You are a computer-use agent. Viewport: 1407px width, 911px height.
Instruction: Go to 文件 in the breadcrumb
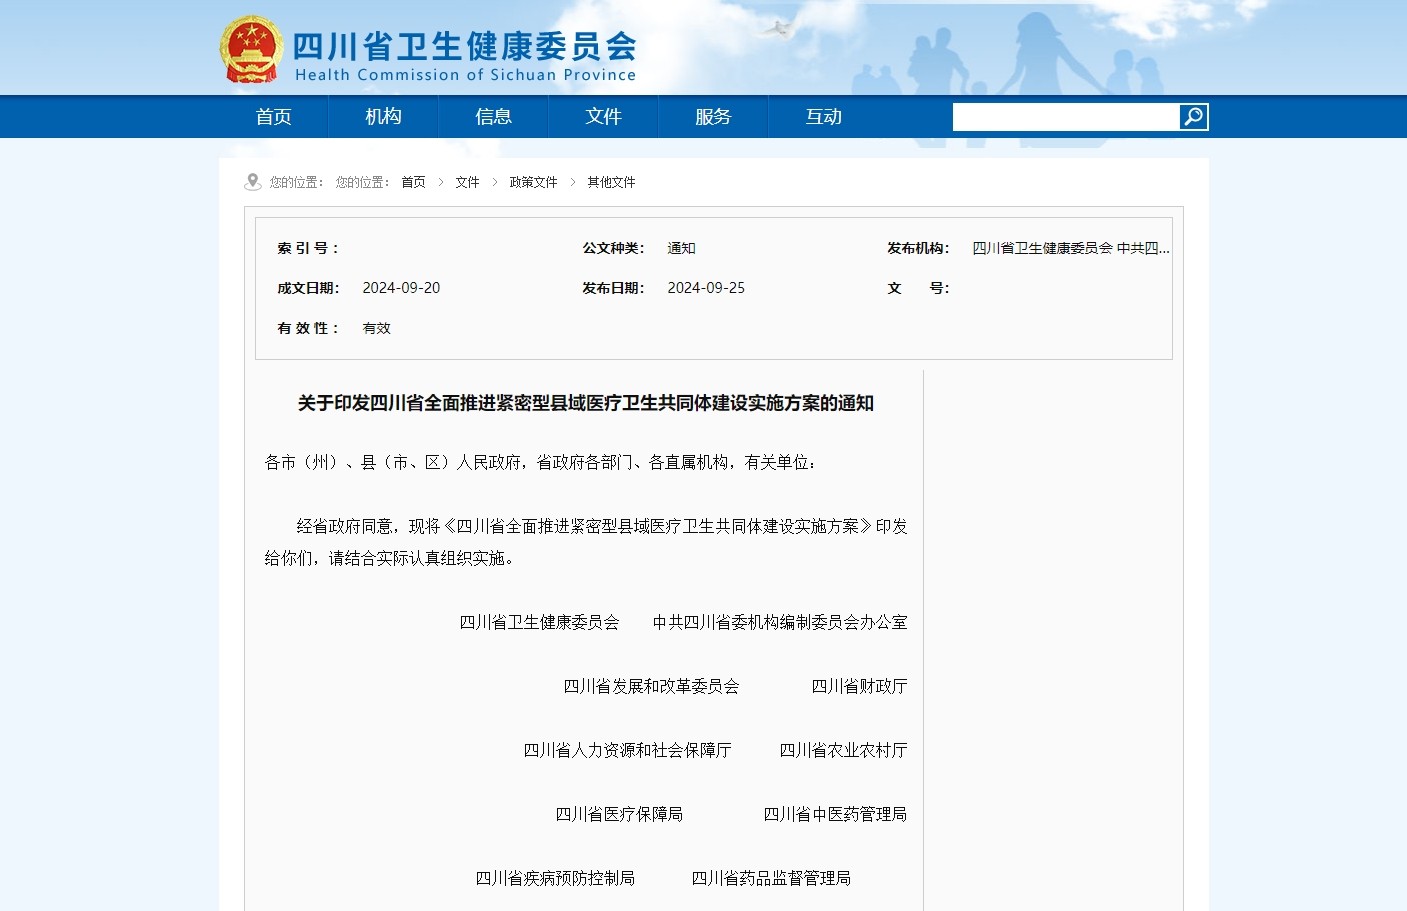pyautogui.click(x=468, y=182)
